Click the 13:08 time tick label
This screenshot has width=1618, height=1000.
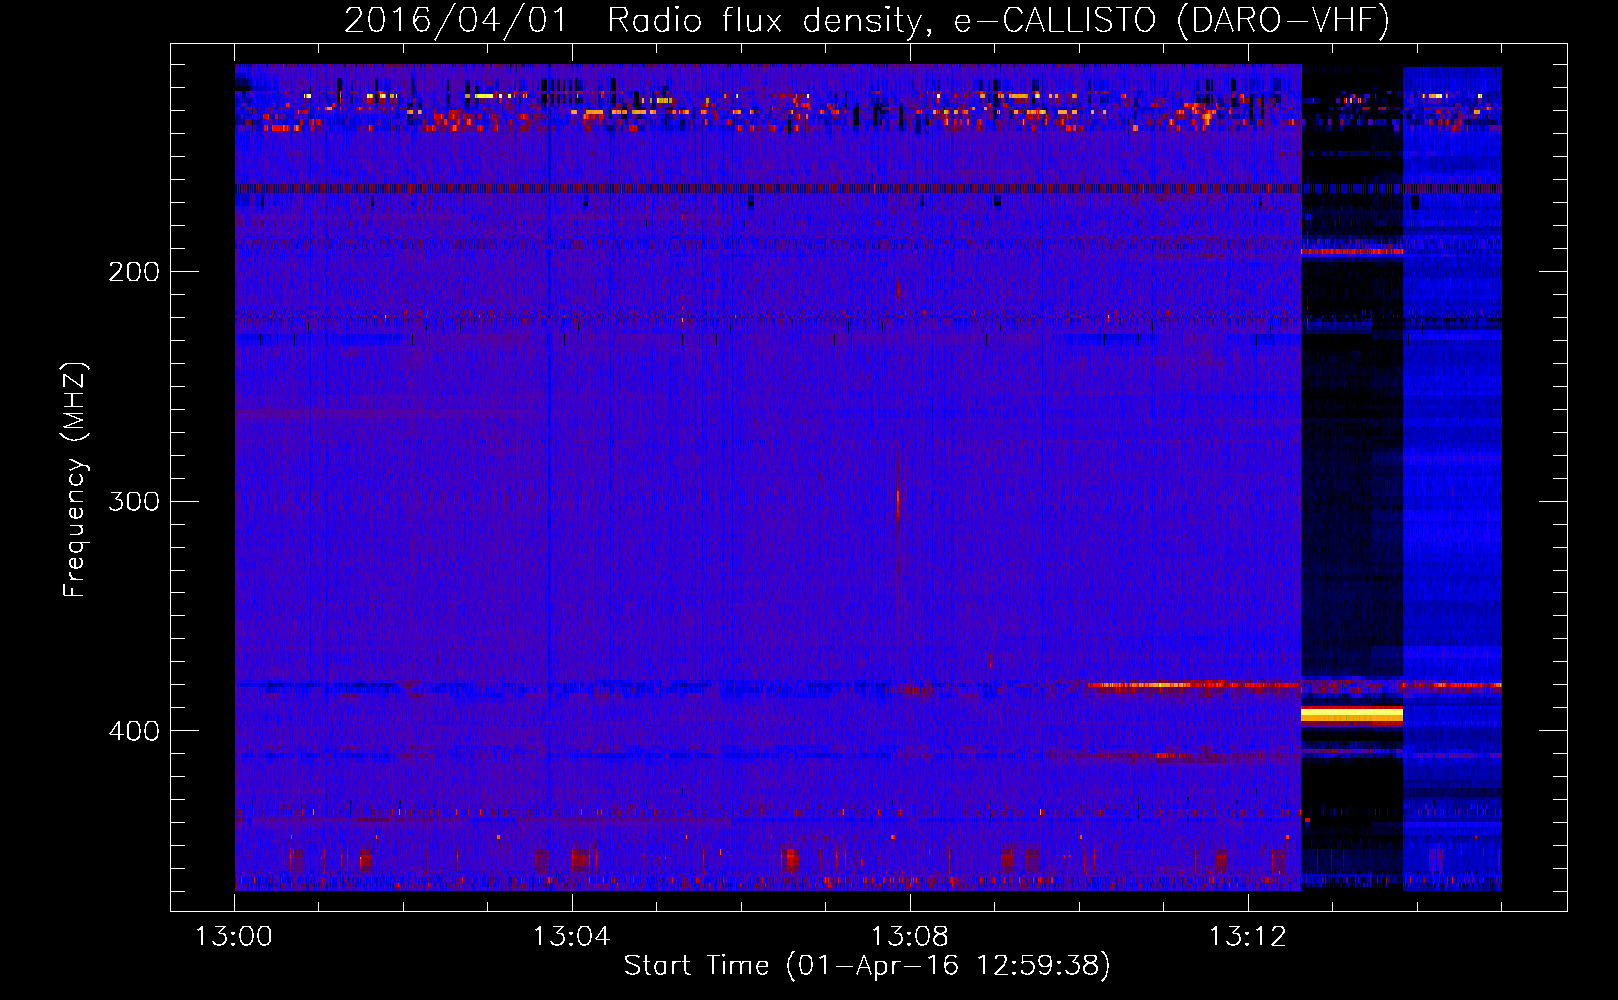click(x=909, y=937)
